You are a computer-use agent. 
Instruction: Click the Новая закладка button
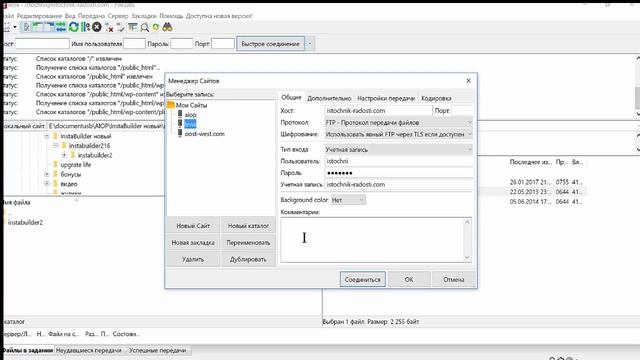(x=193, y=242)
